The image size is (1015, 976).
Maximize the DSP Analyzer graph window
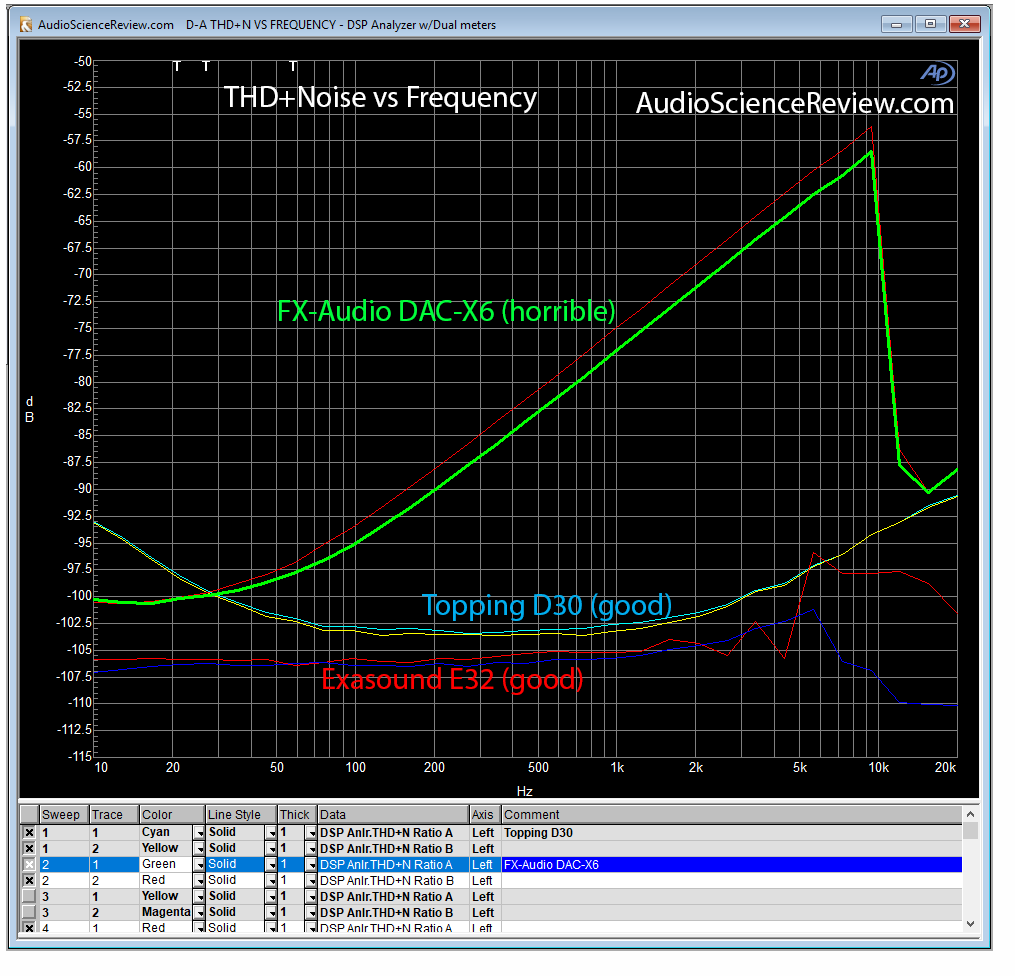(930, 24)
